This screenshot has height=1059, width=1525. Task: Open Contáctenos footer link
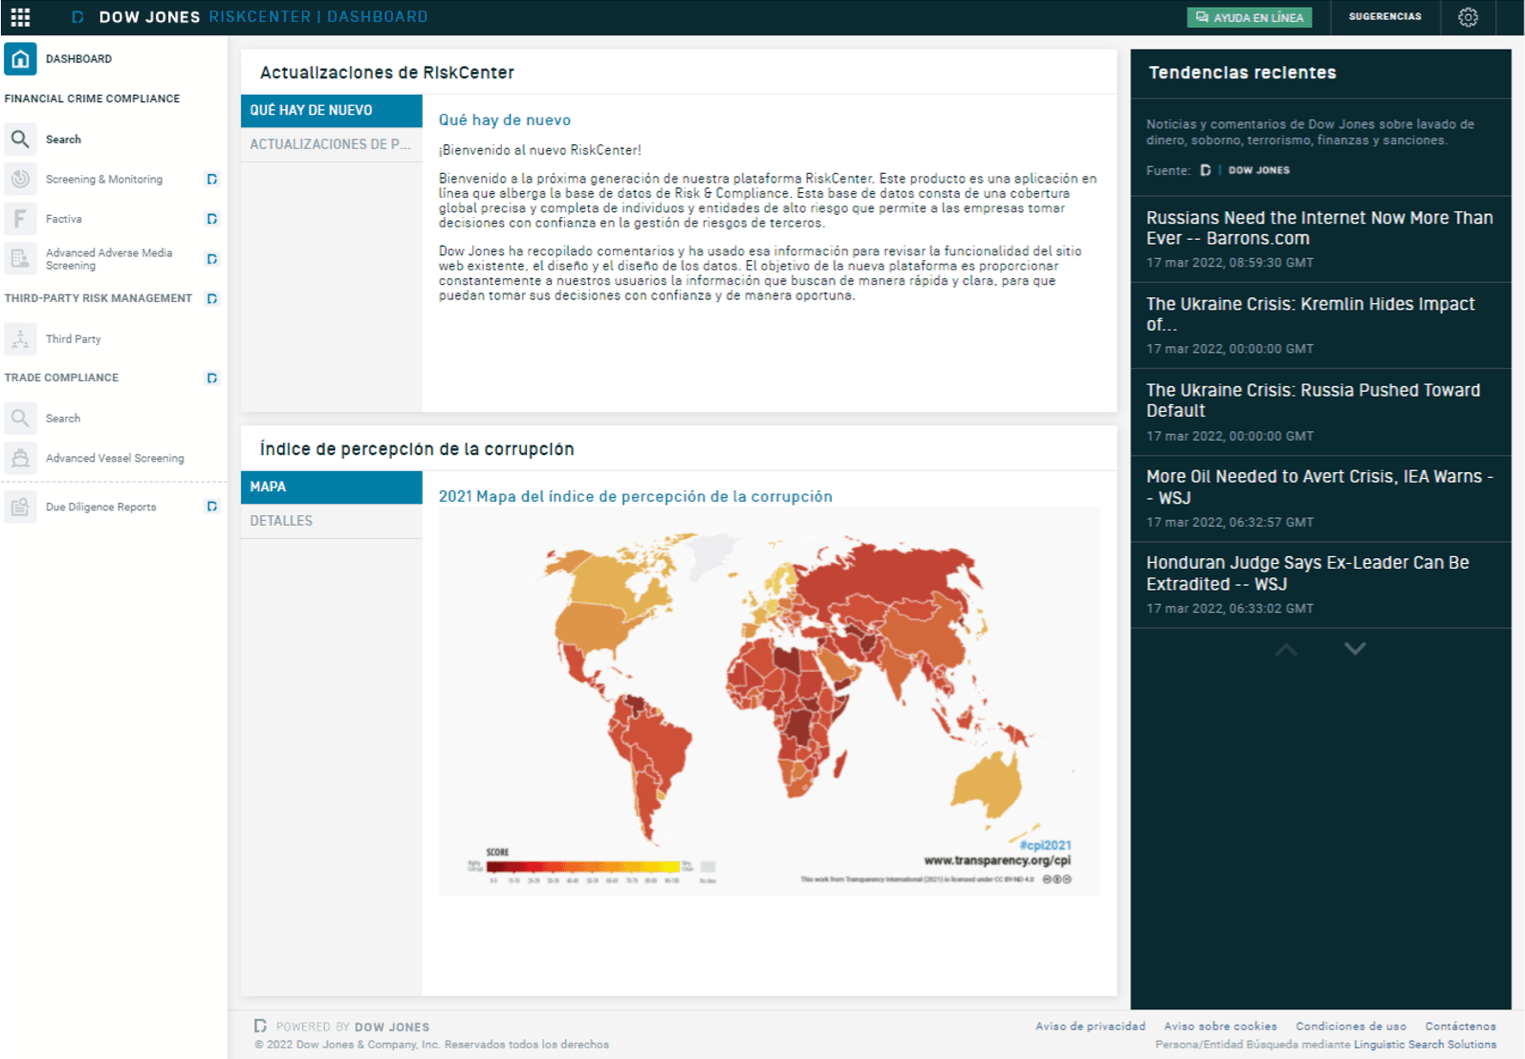tap(1460, 1026)
